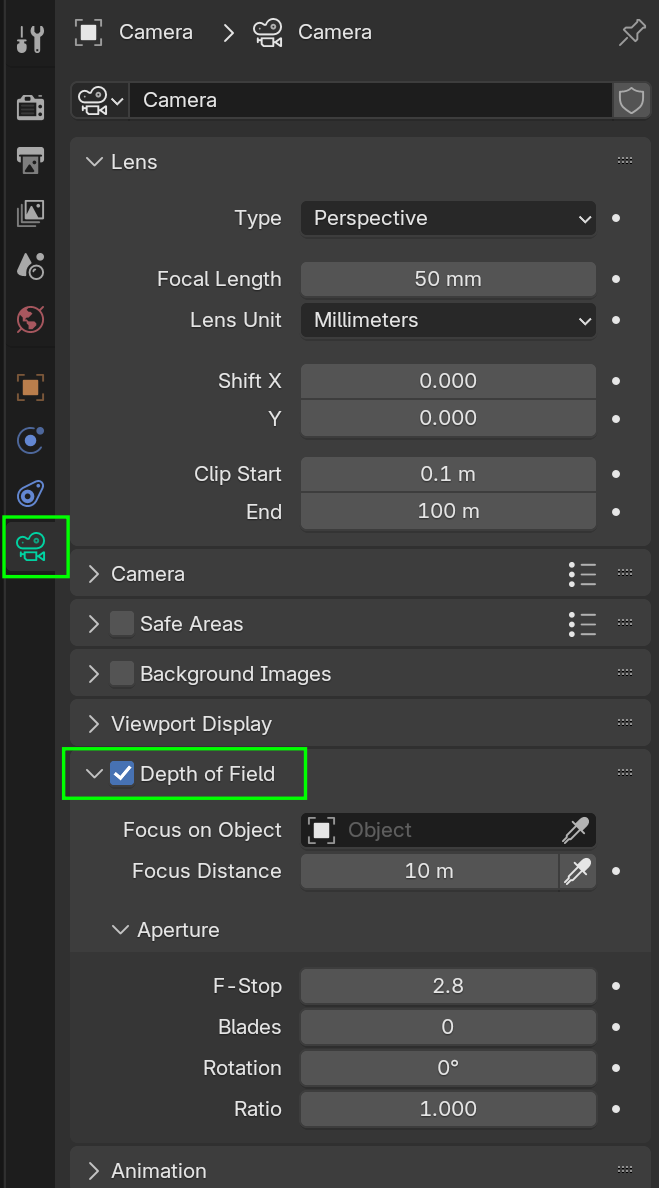Adjust the F-Stop value slider
This screenshot has height=1188, width=659.
point(447,986)
